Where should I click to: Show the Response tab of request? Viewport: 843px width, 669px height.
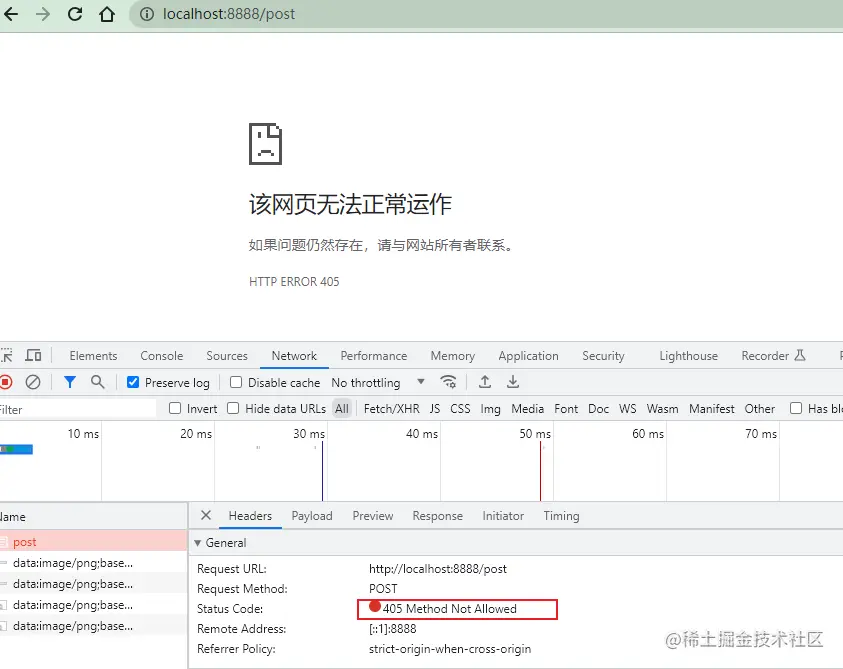click(438, 516)
